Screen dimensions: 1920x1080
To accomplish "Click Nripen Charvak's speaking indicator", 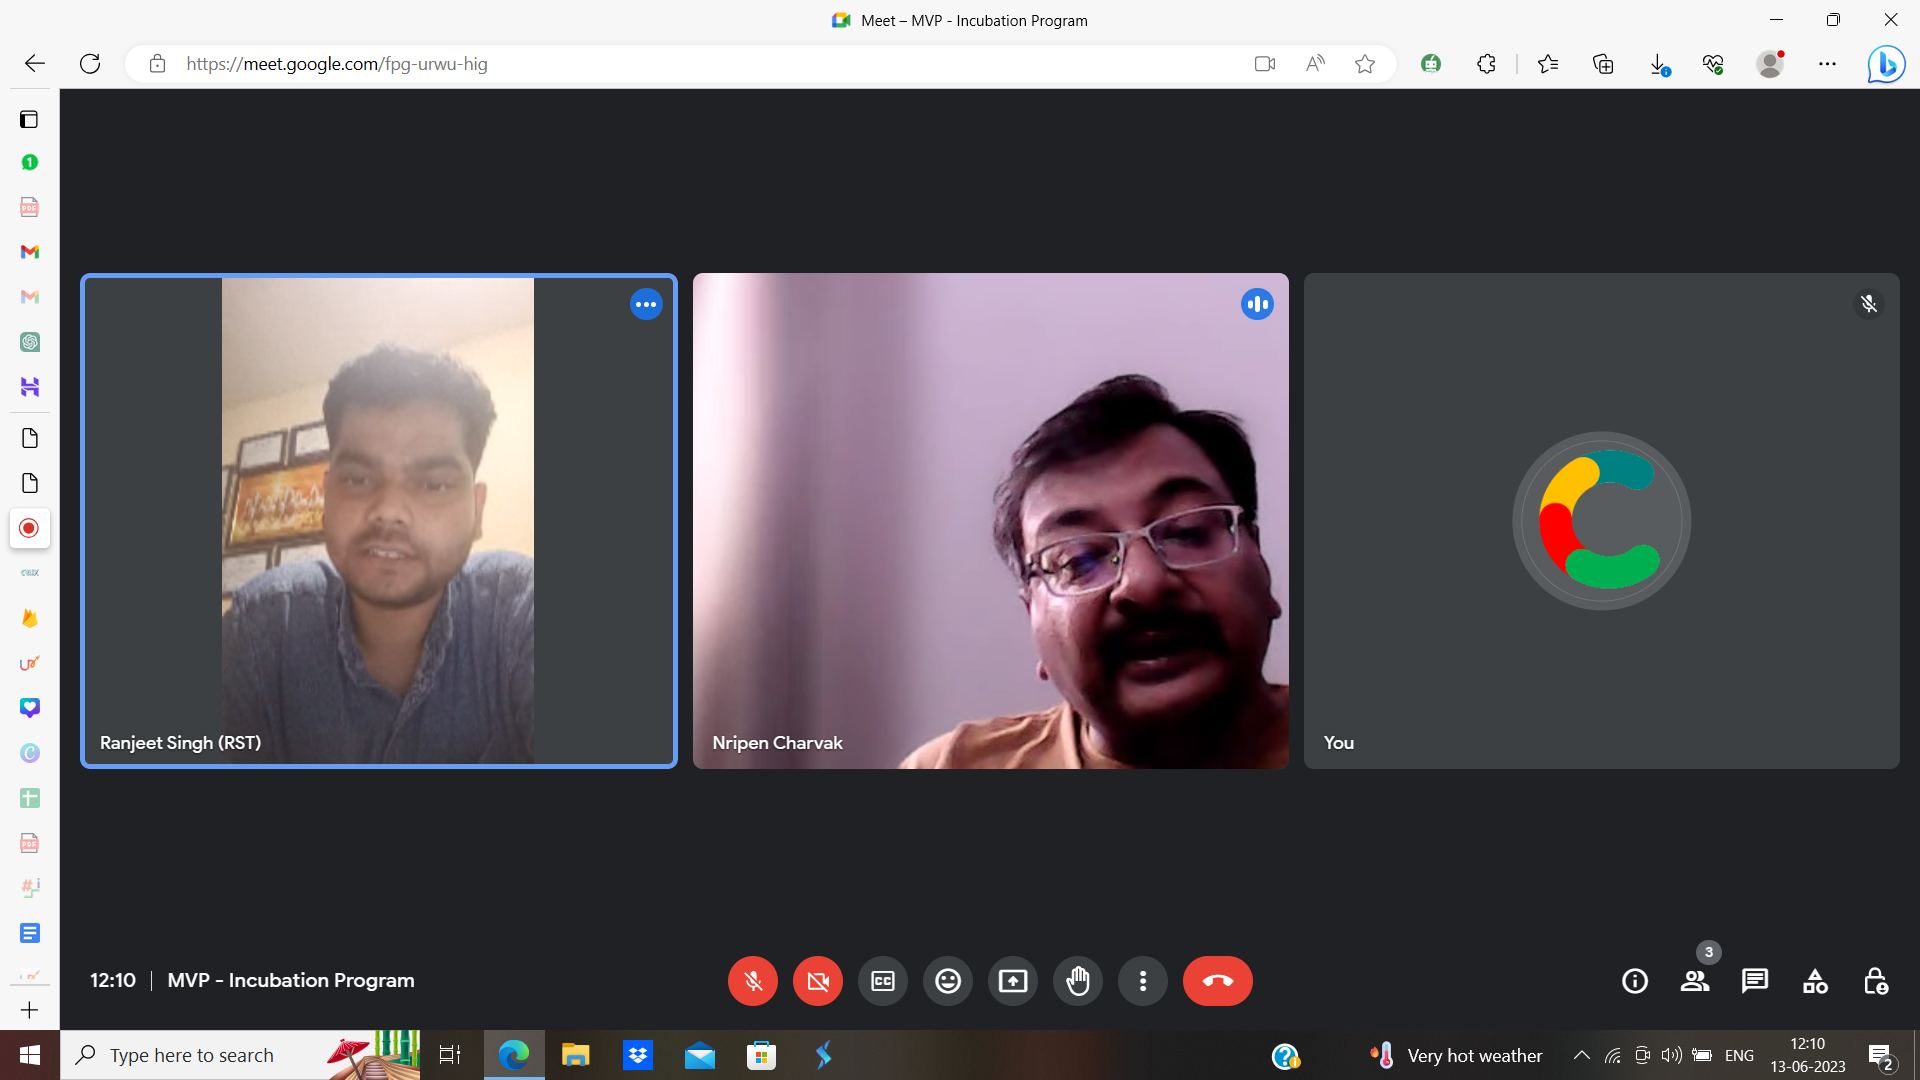I will [x=1257, y=304].
